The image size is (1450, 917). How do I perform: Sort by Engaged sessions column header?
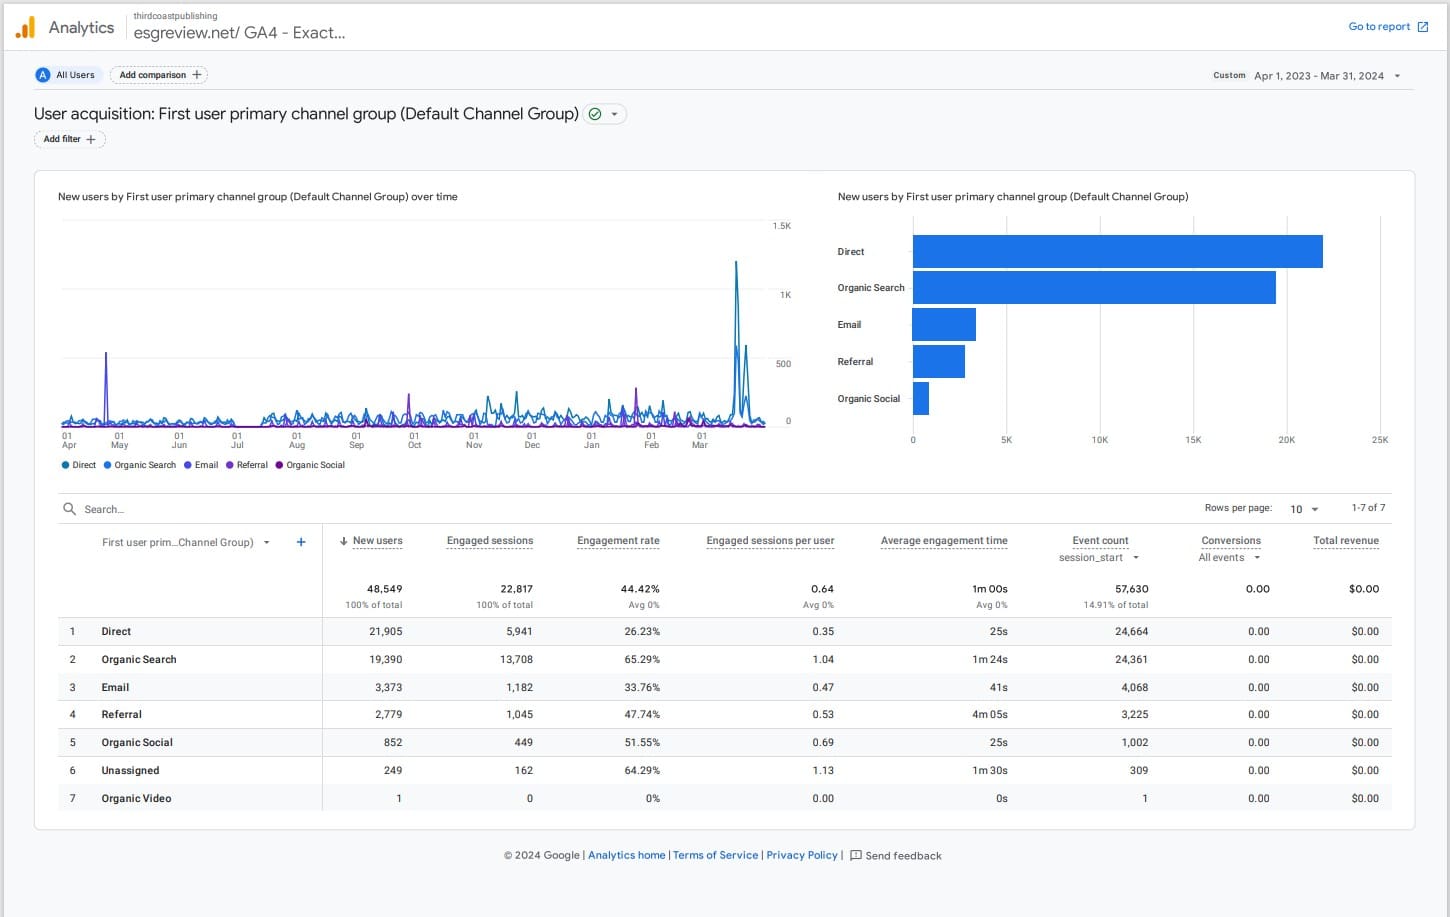point(490,541)
